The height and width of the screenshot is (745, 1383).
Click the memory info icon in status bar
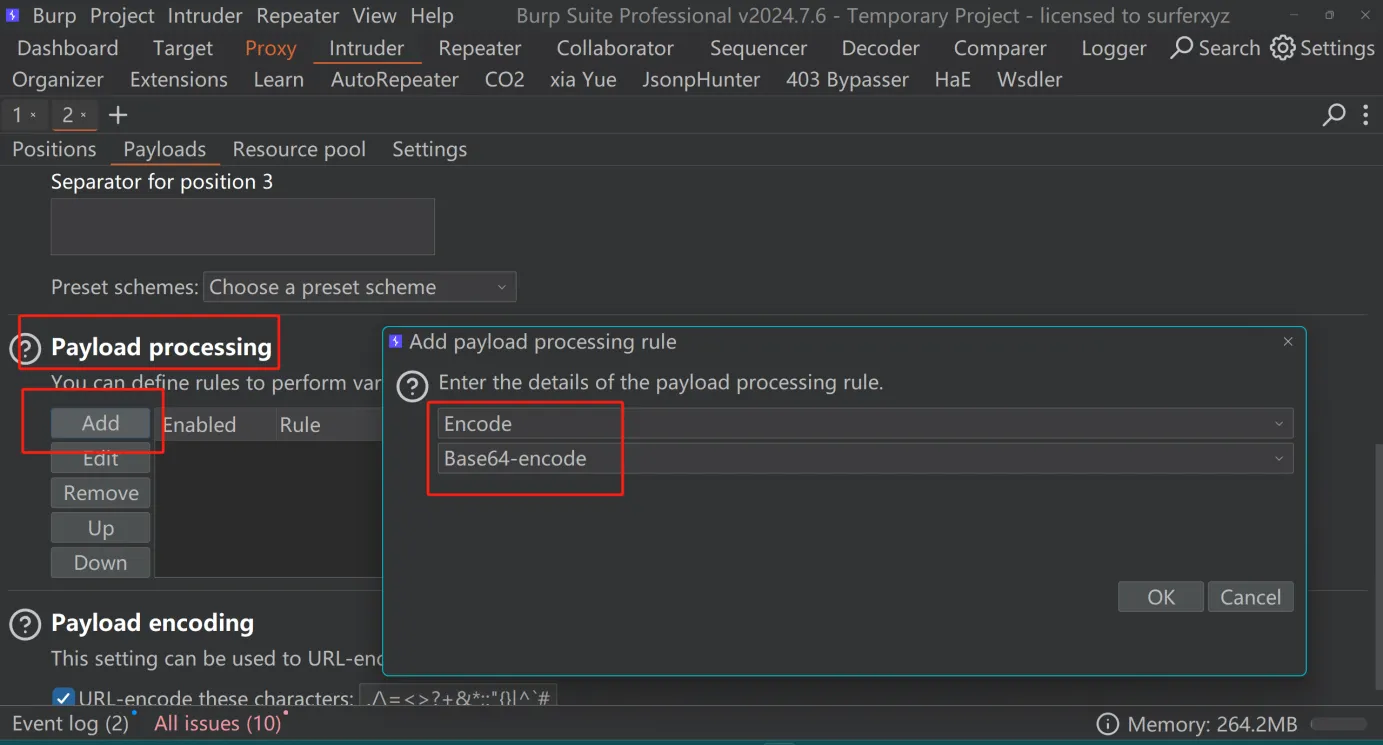[x=1107, y=724]
